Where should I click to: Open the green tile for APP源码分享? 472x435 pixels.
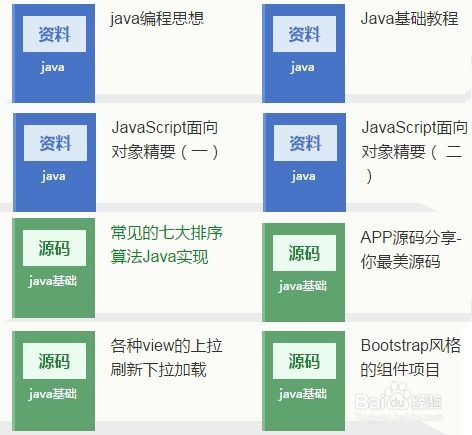pos(304,272)
